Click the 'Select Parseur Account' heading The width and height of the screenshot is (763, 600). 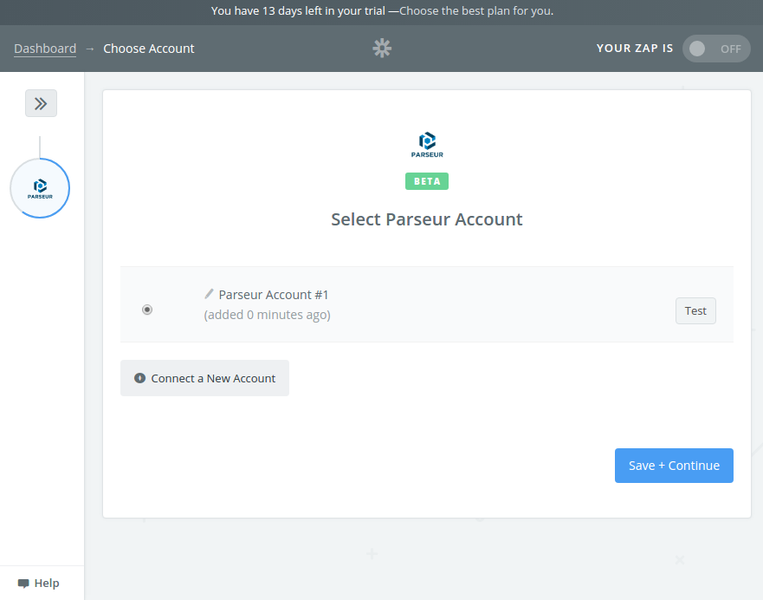coord(427,219)
